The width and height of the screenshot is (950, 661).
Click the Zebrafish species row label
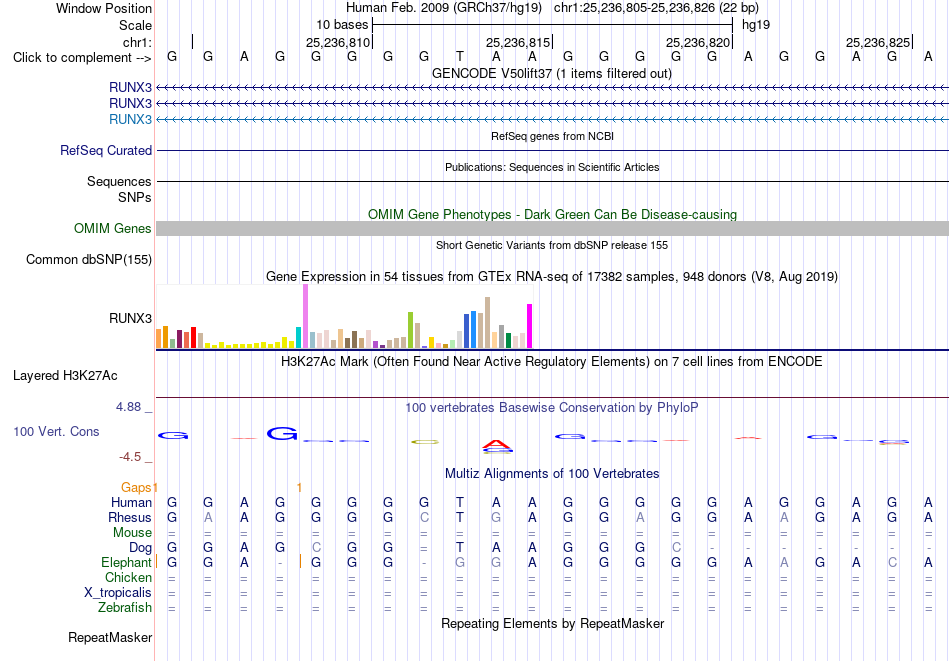[125, 608]
